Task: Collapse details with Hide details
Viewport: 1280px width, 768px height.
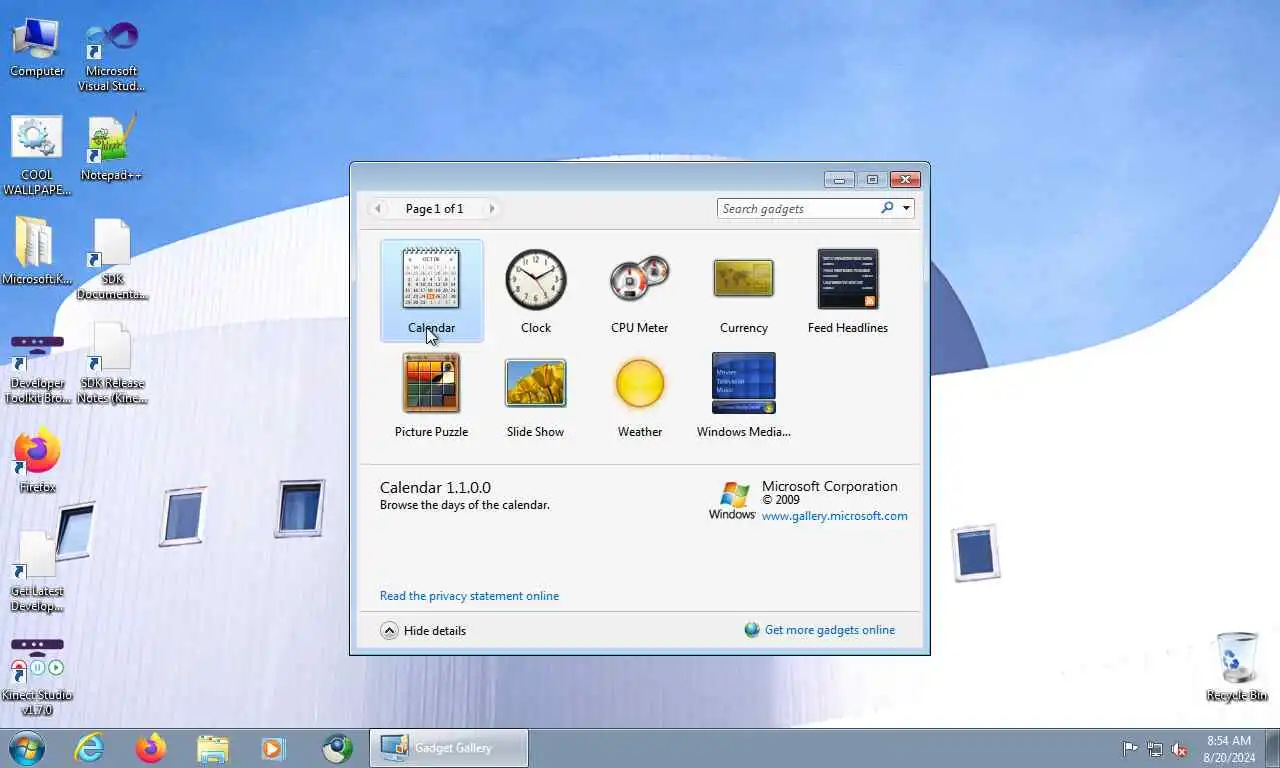Action: click(x=423, y=631)
